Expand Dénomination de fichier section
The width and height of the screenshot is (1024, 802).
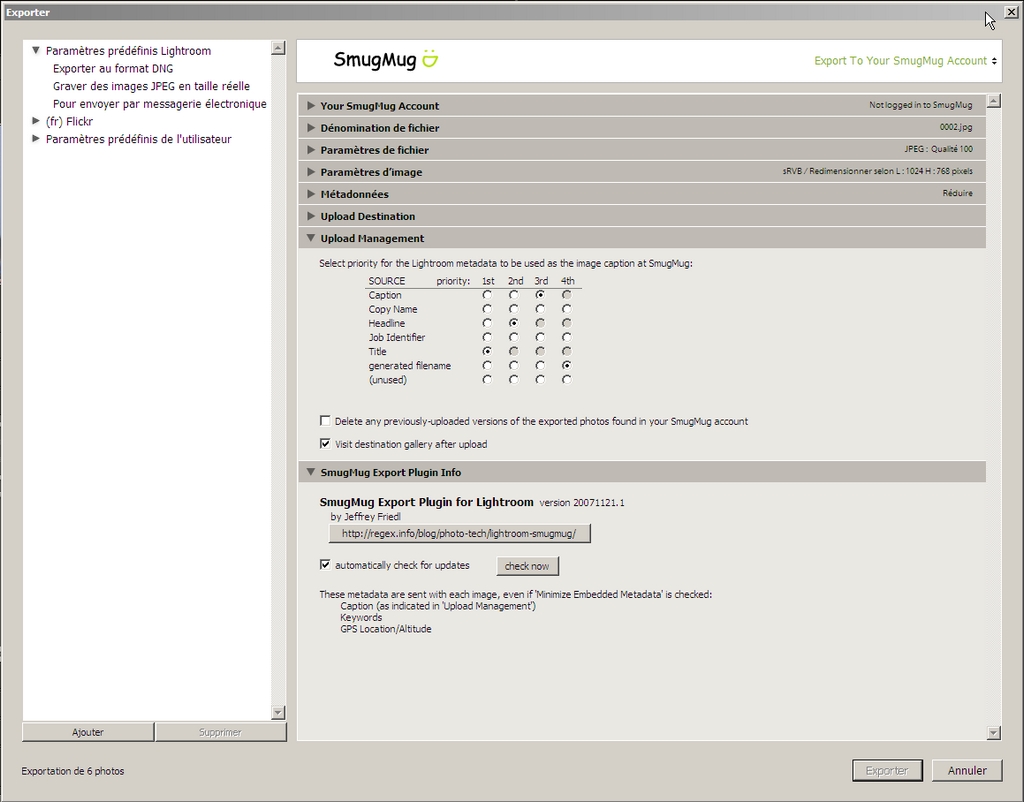311,127
